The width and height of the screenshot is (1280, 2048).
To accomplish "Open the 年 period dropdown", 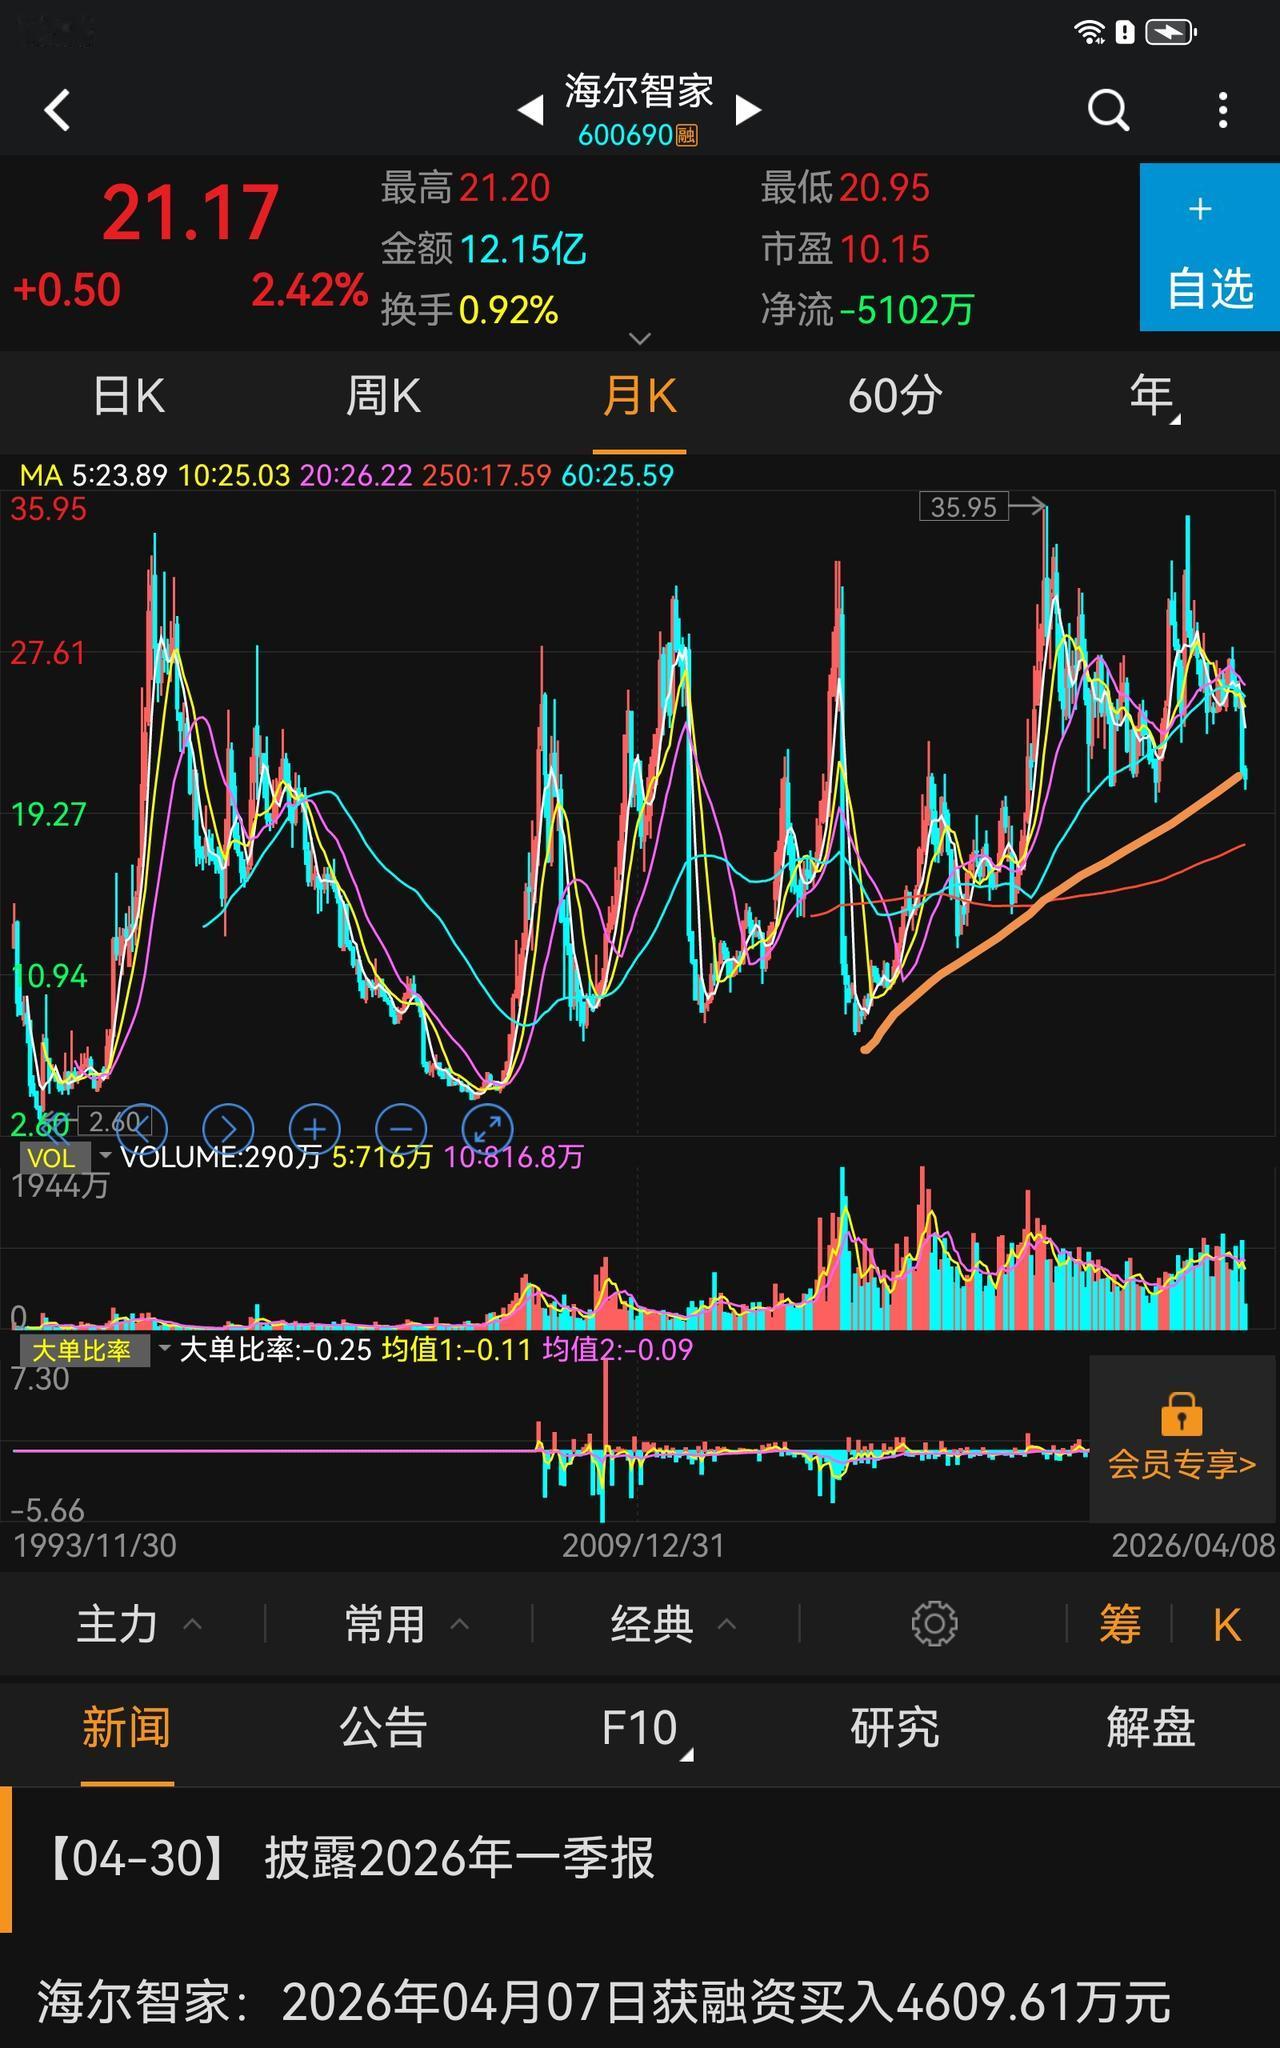I will click(x=1152, y=396).
